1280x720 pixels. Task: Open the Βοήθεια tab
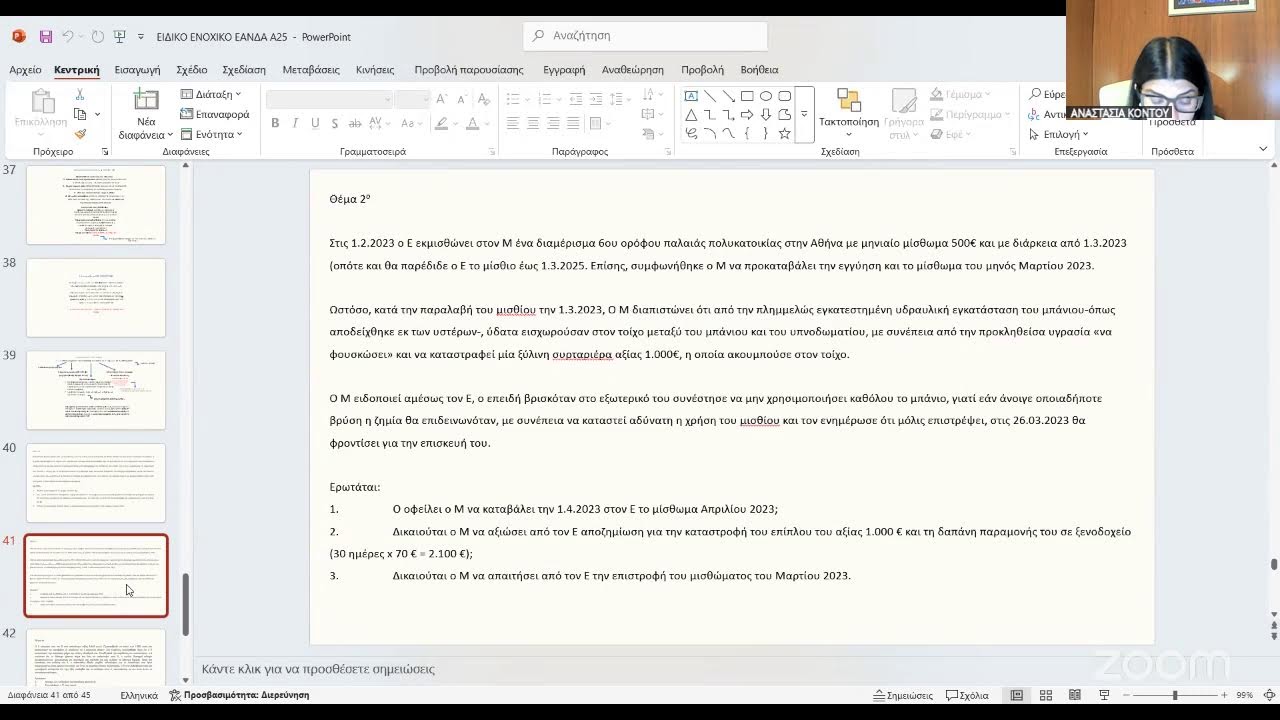click(759, 70)
